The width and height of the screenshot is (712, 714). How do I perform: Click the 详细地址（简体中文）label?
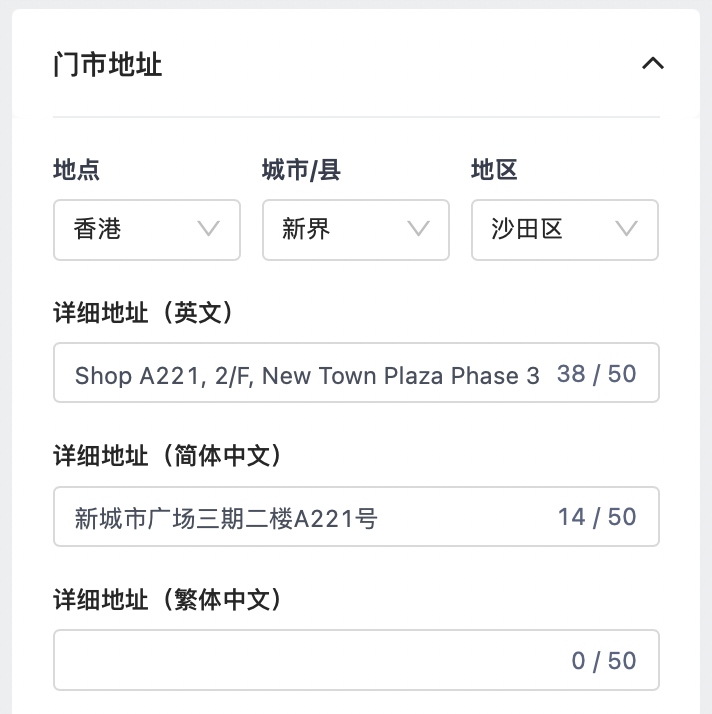coord(168,456)
